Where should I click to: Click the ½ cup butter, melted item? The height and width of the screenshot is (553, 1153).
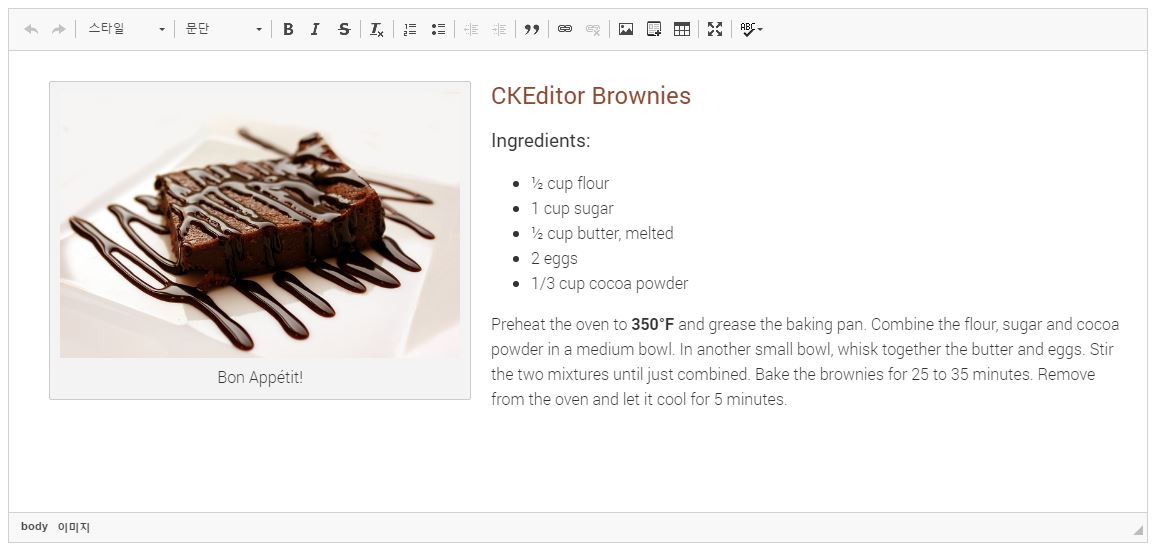click(x=602, y=233)
